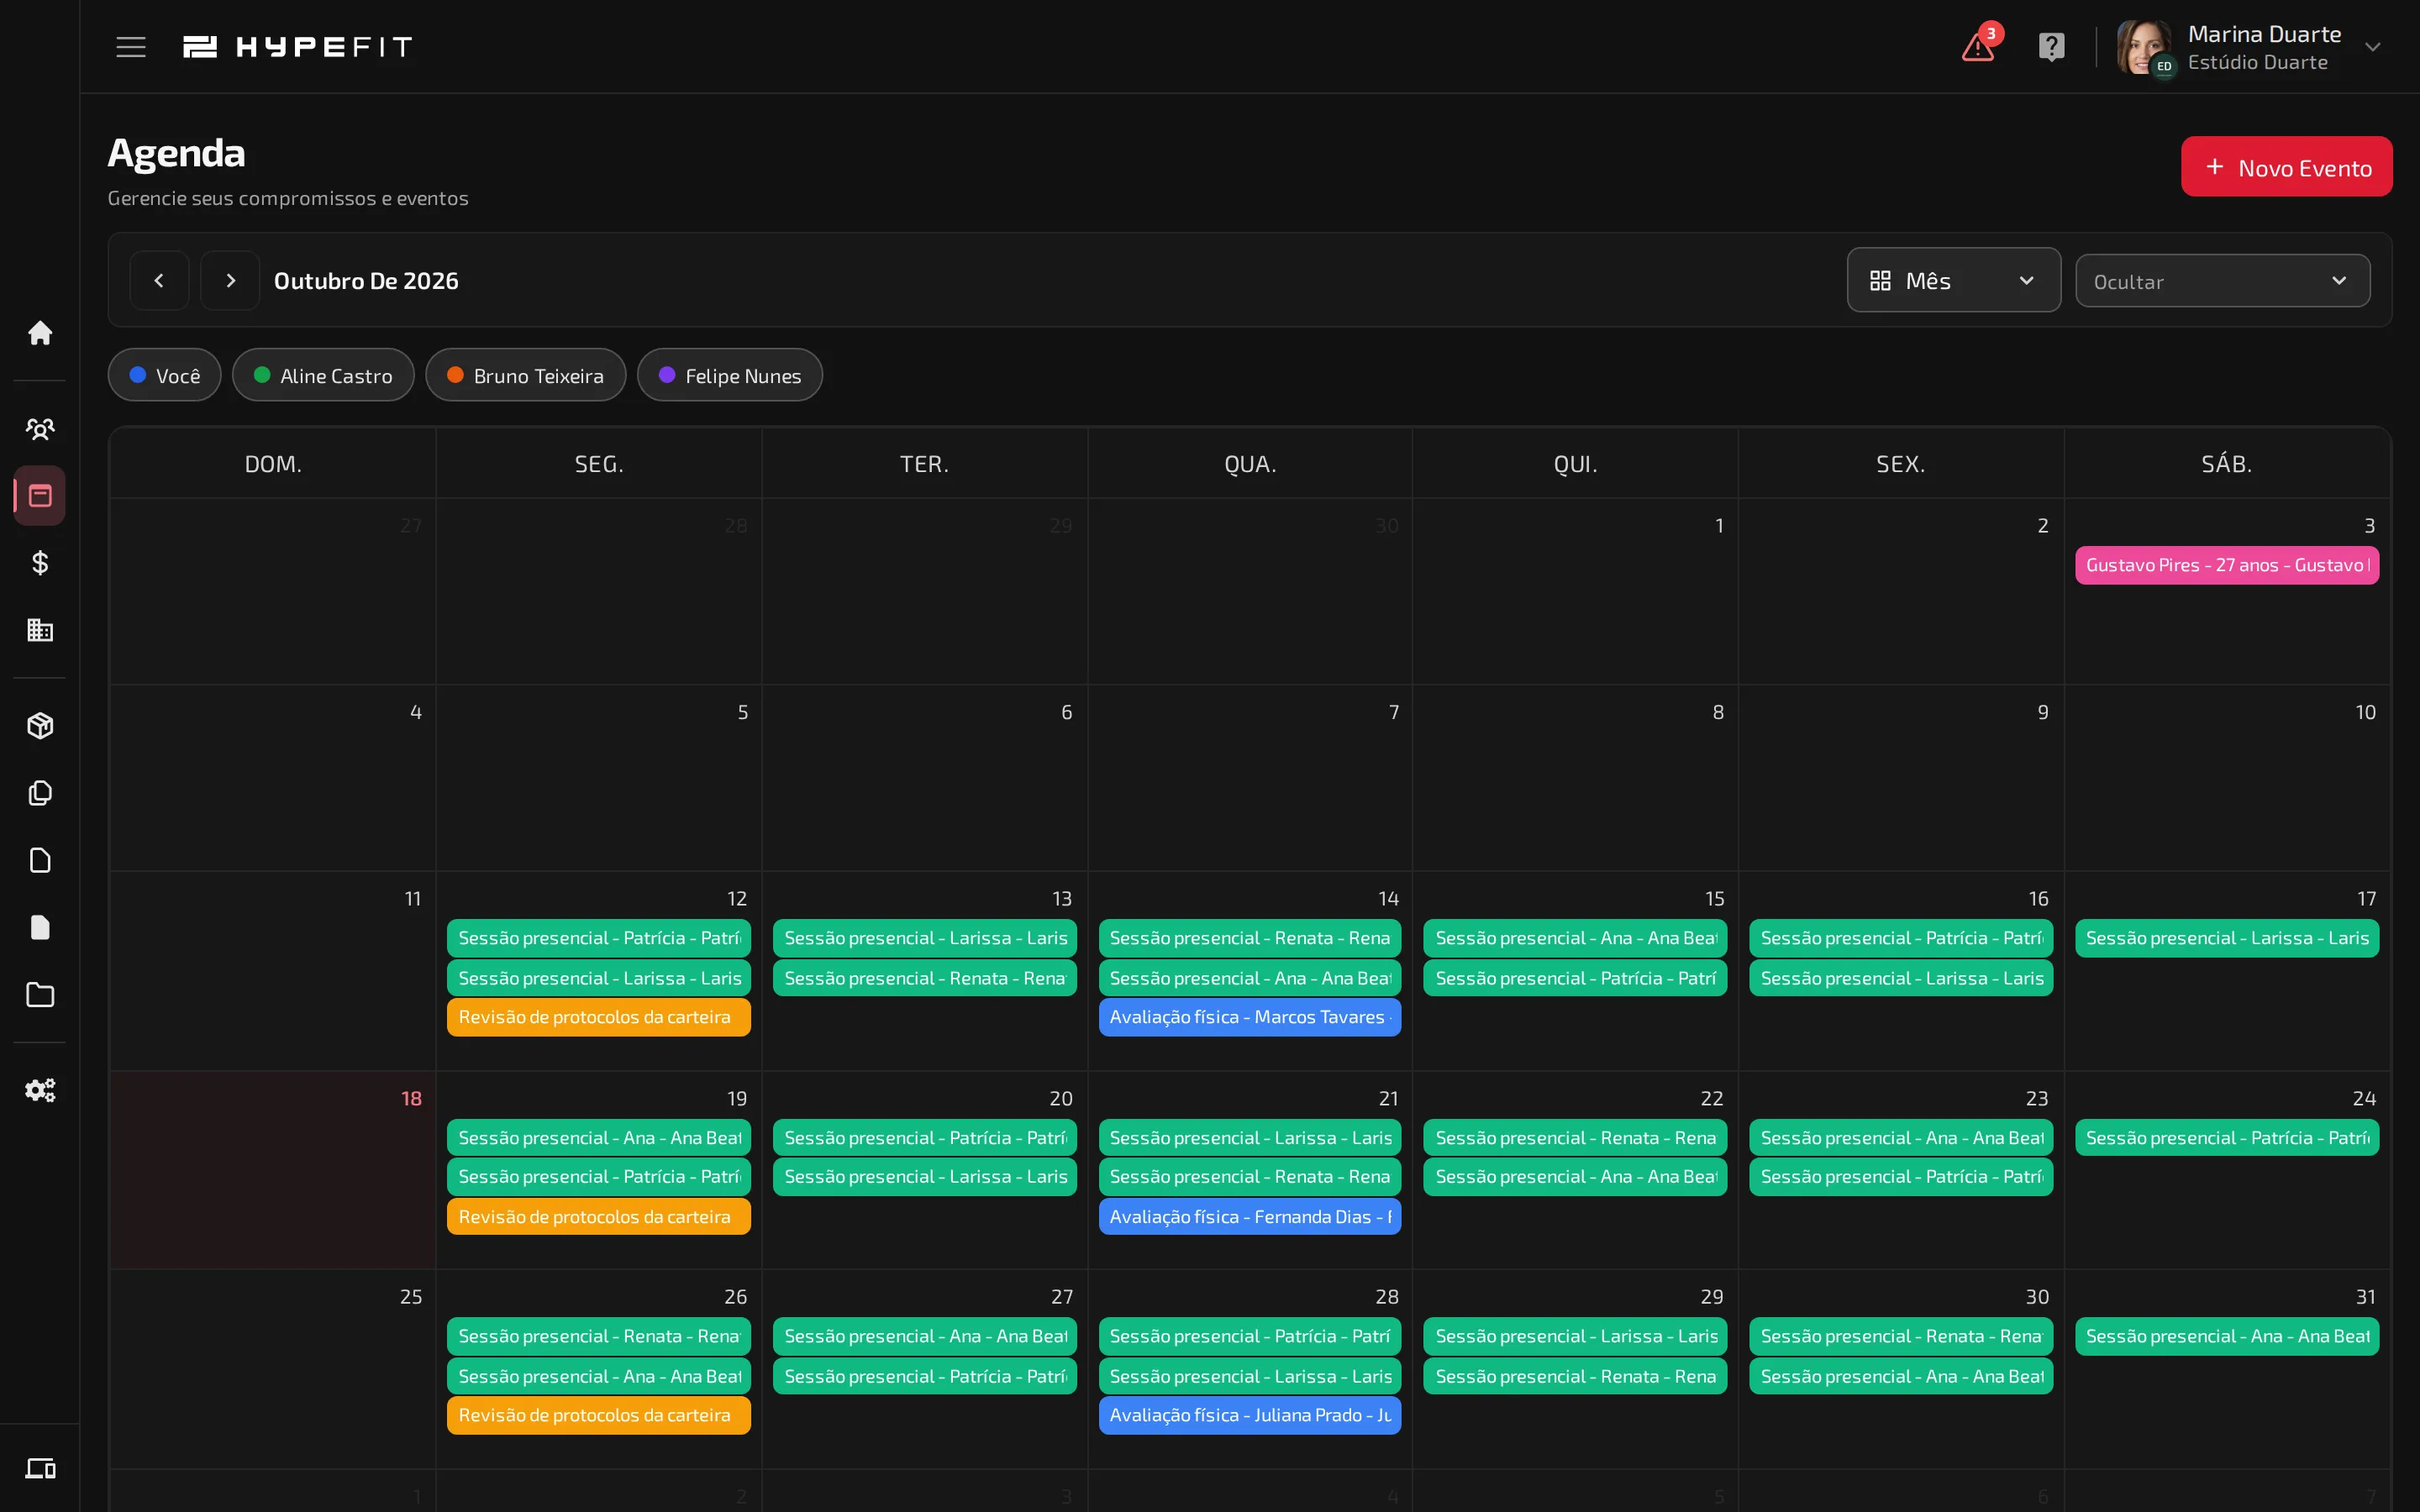Open the folder icon in sidebar
2420x1512 pixels.
point(40,995)
